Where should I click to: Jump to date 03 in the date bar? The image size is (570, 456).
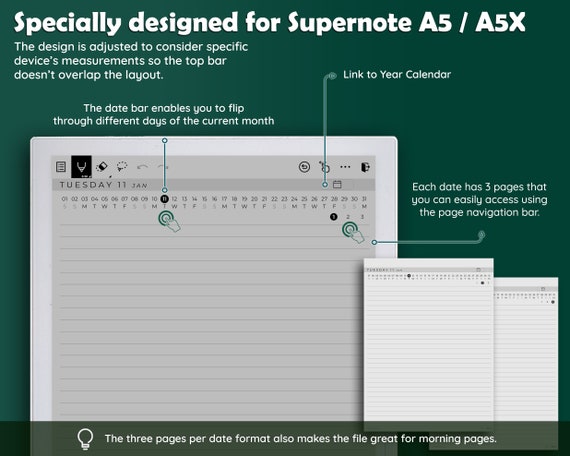85,199
